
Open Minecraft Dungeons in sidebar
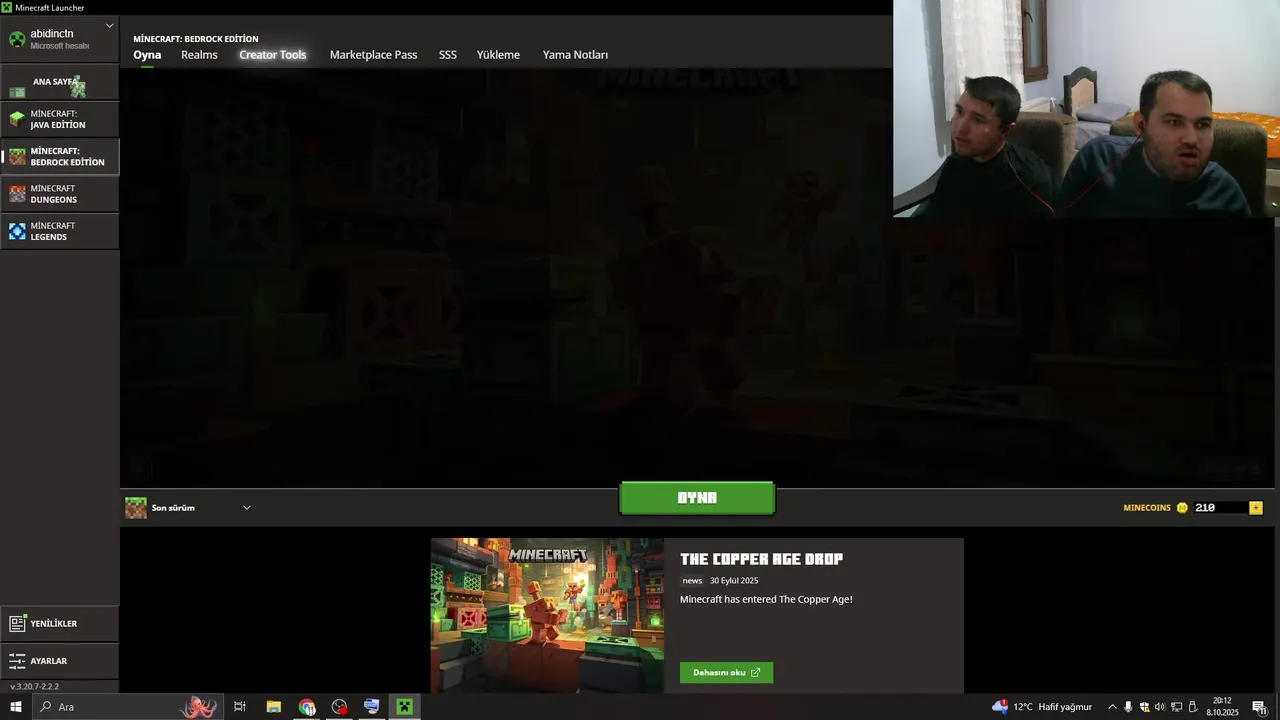pyautogui.click(x=59, y=194)
